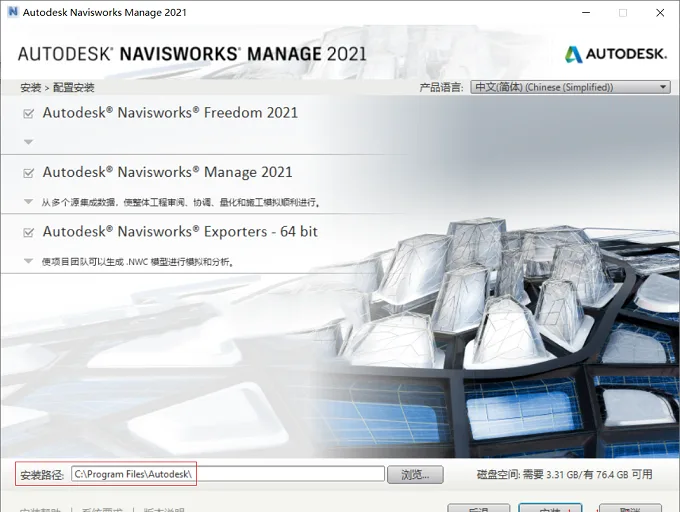Image resolution: width=680 pixels, height=512 pixels.
Task: Click the 磁盘空间 disk space text
Action: click(x=564, y=474)
